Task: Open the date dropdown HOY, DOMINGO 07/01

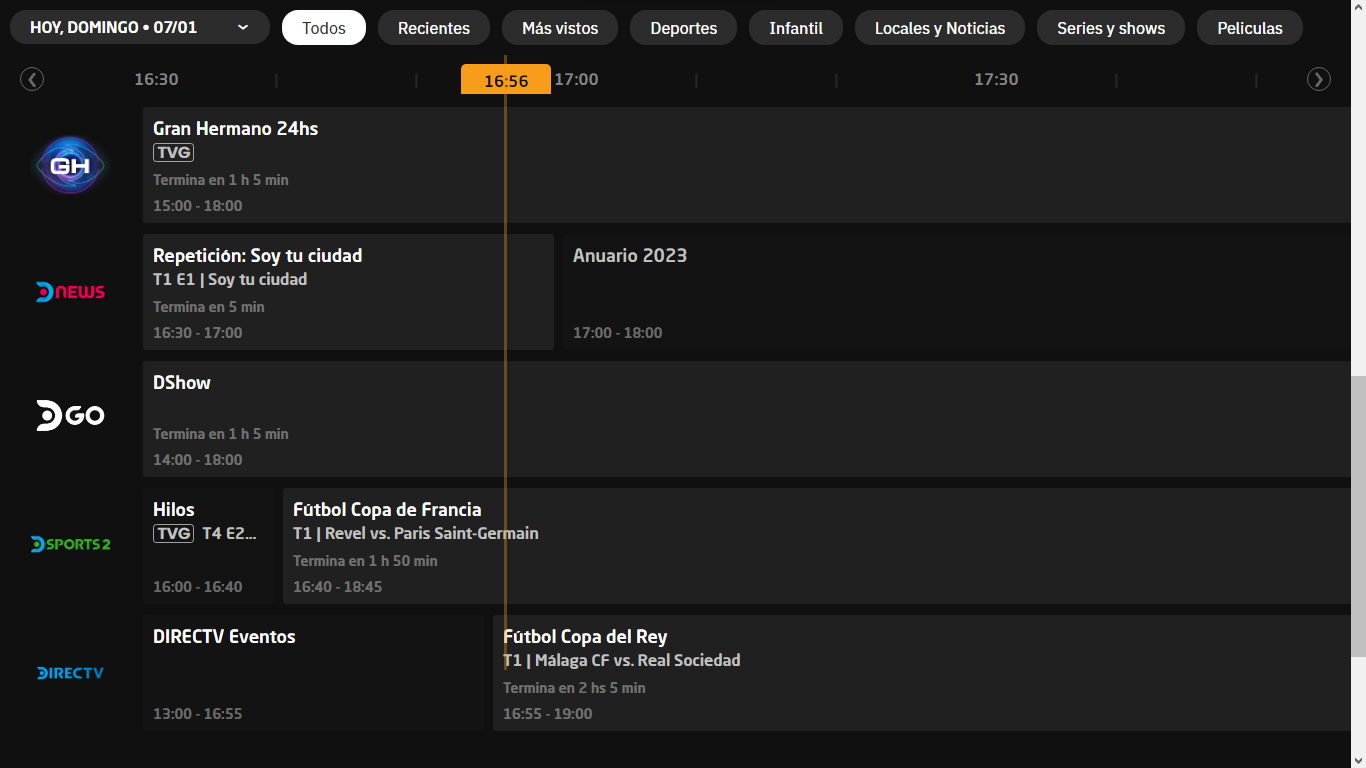Action: (140, 27)
